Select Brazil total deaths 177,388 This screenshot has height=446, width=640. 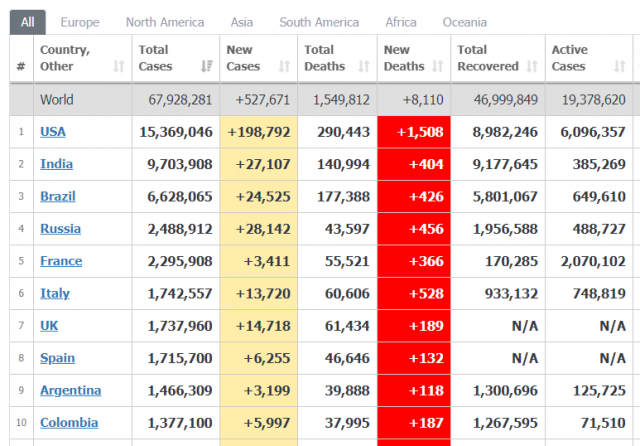click(343, 196)
